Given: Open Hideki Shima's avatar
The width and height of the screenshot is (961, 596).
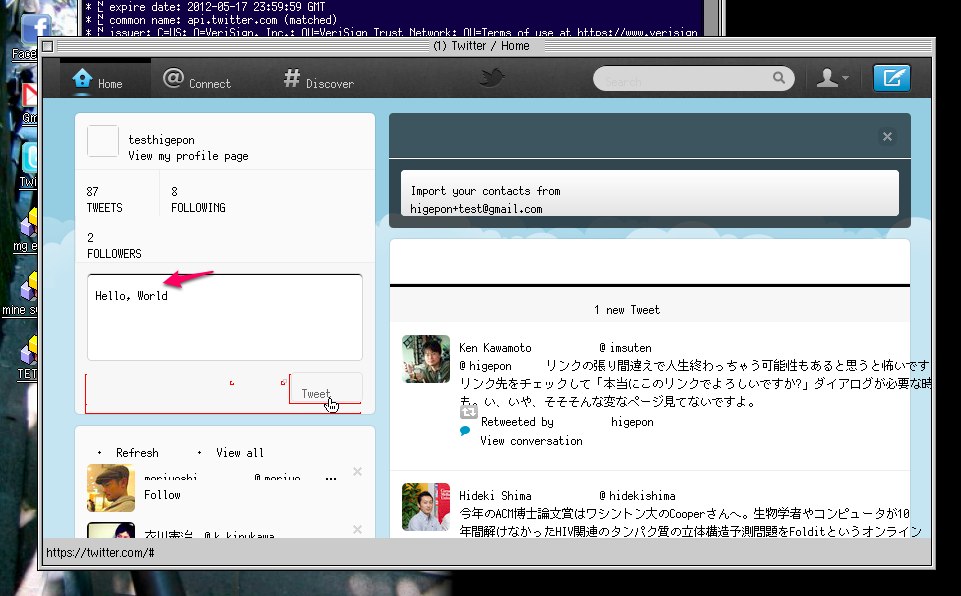Looking at the screenshot, I should coord(426,506).
